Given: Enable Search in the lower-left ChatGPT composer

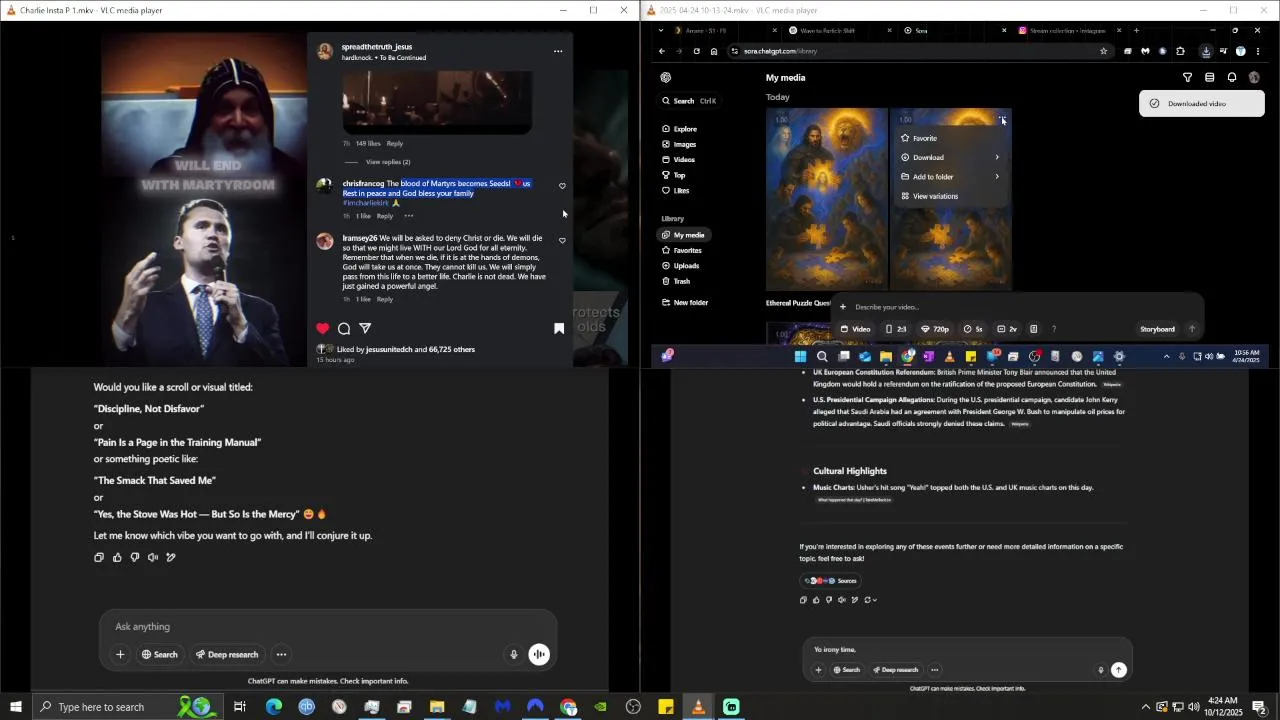Looking at the screenshot, I should [x=159, y=655].
